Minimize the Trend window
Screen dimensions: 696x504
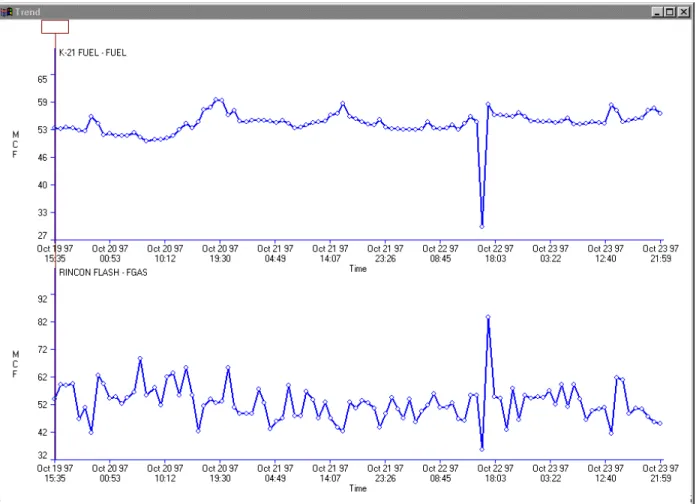[x=657, y=12]
